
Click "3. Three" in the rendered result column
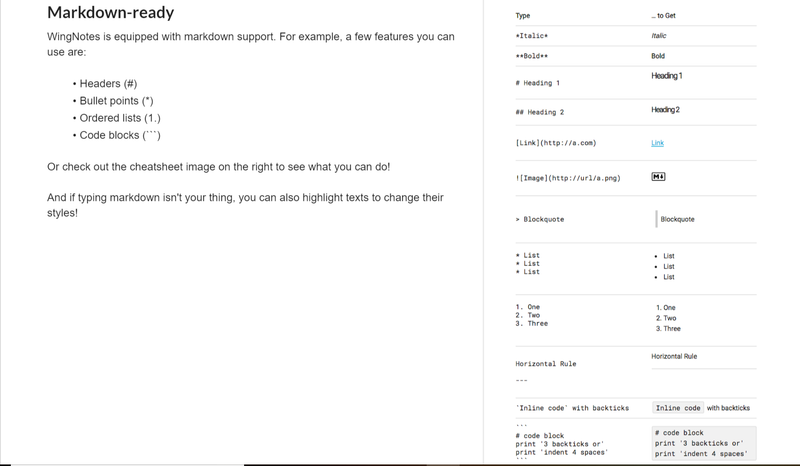668,329
